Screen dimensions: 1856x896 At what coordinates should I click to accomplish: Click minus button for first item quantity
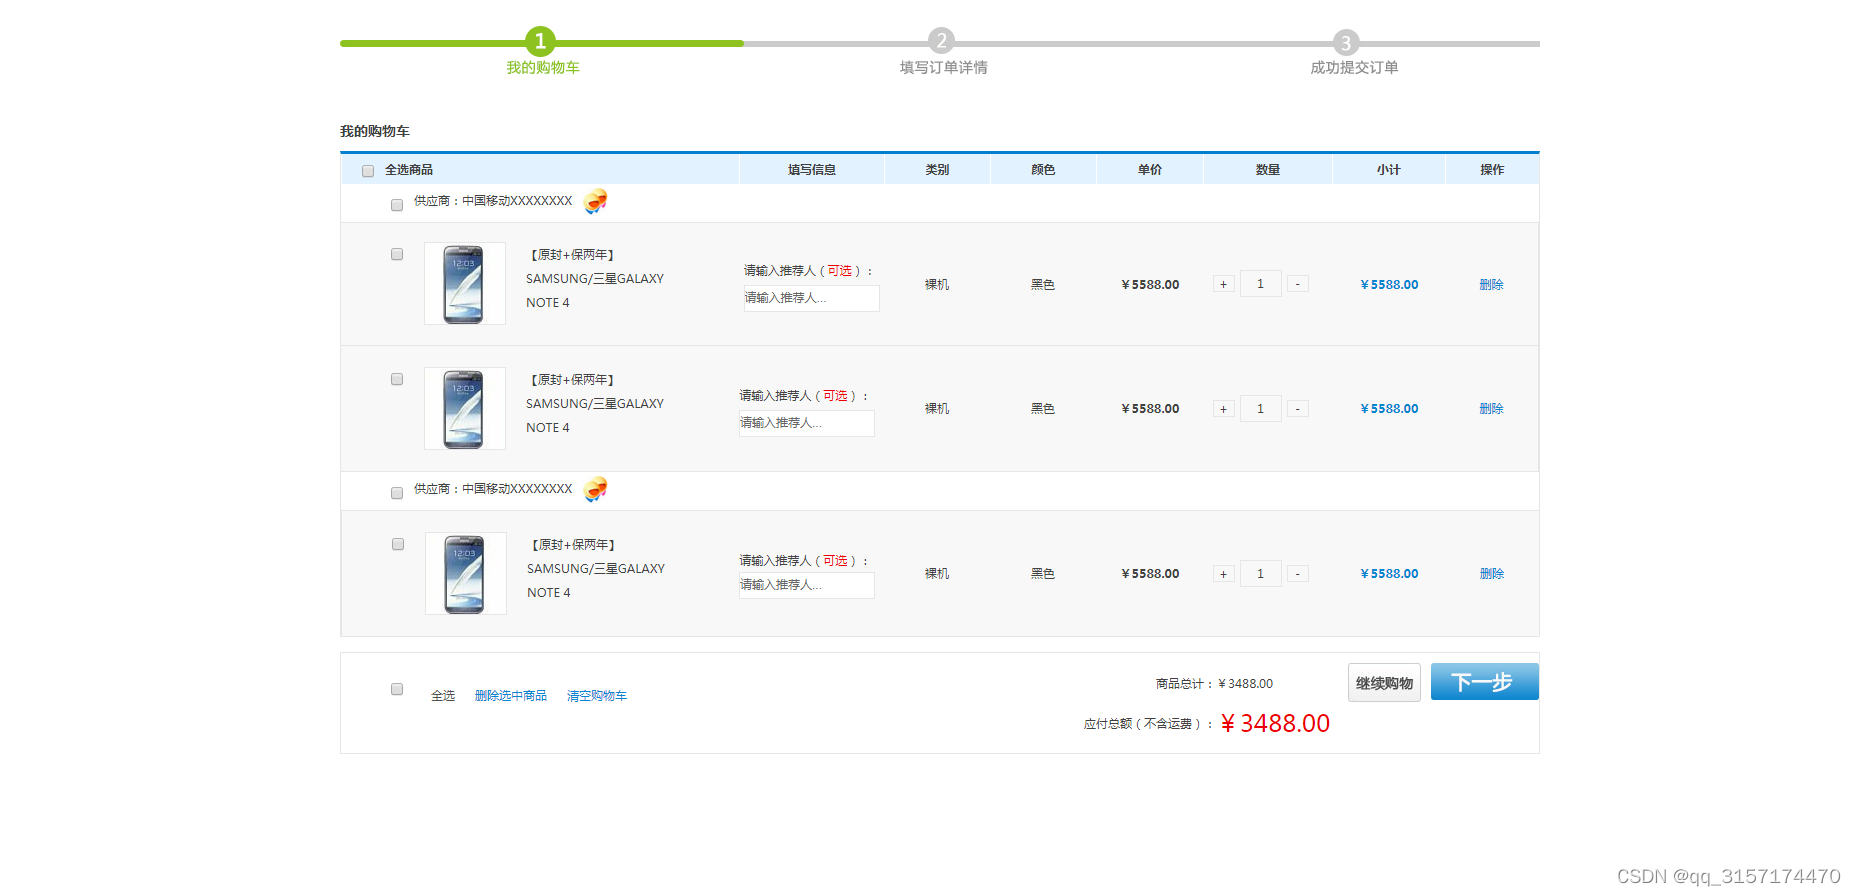(x=1297, y=284)
